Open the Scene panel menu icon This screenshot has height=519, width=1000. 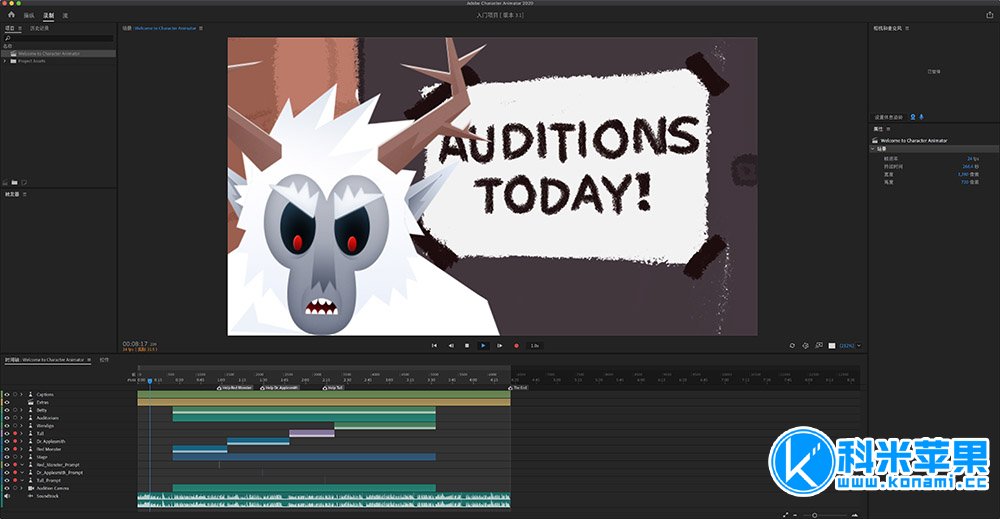[x=202, y=28]
